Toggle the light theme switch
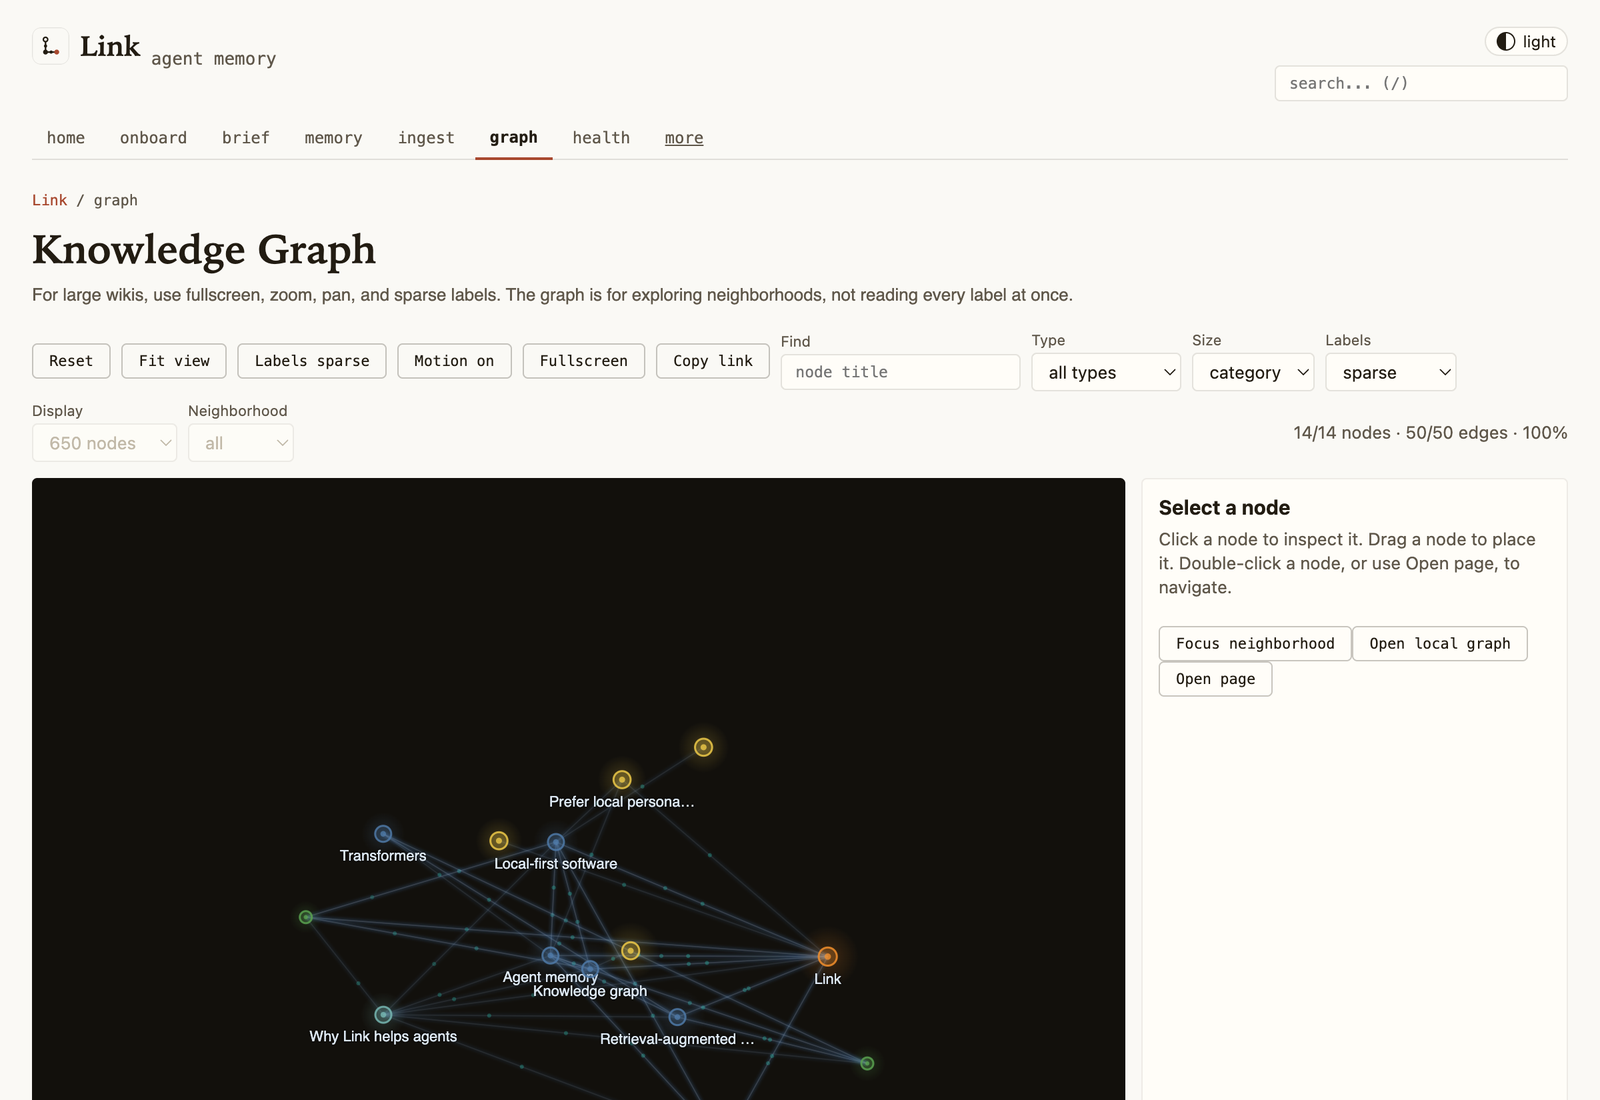Viewport: 1600px width, 1100px height. point(1526,41)
